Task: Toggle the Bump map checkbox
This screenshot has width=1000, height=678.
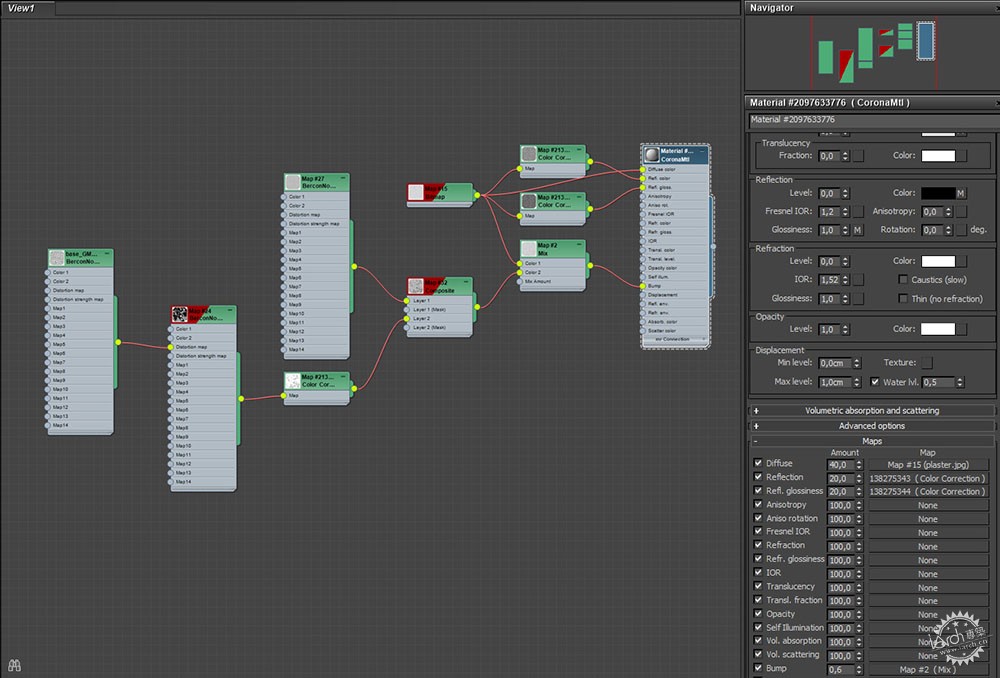Action: coord(758,668)
